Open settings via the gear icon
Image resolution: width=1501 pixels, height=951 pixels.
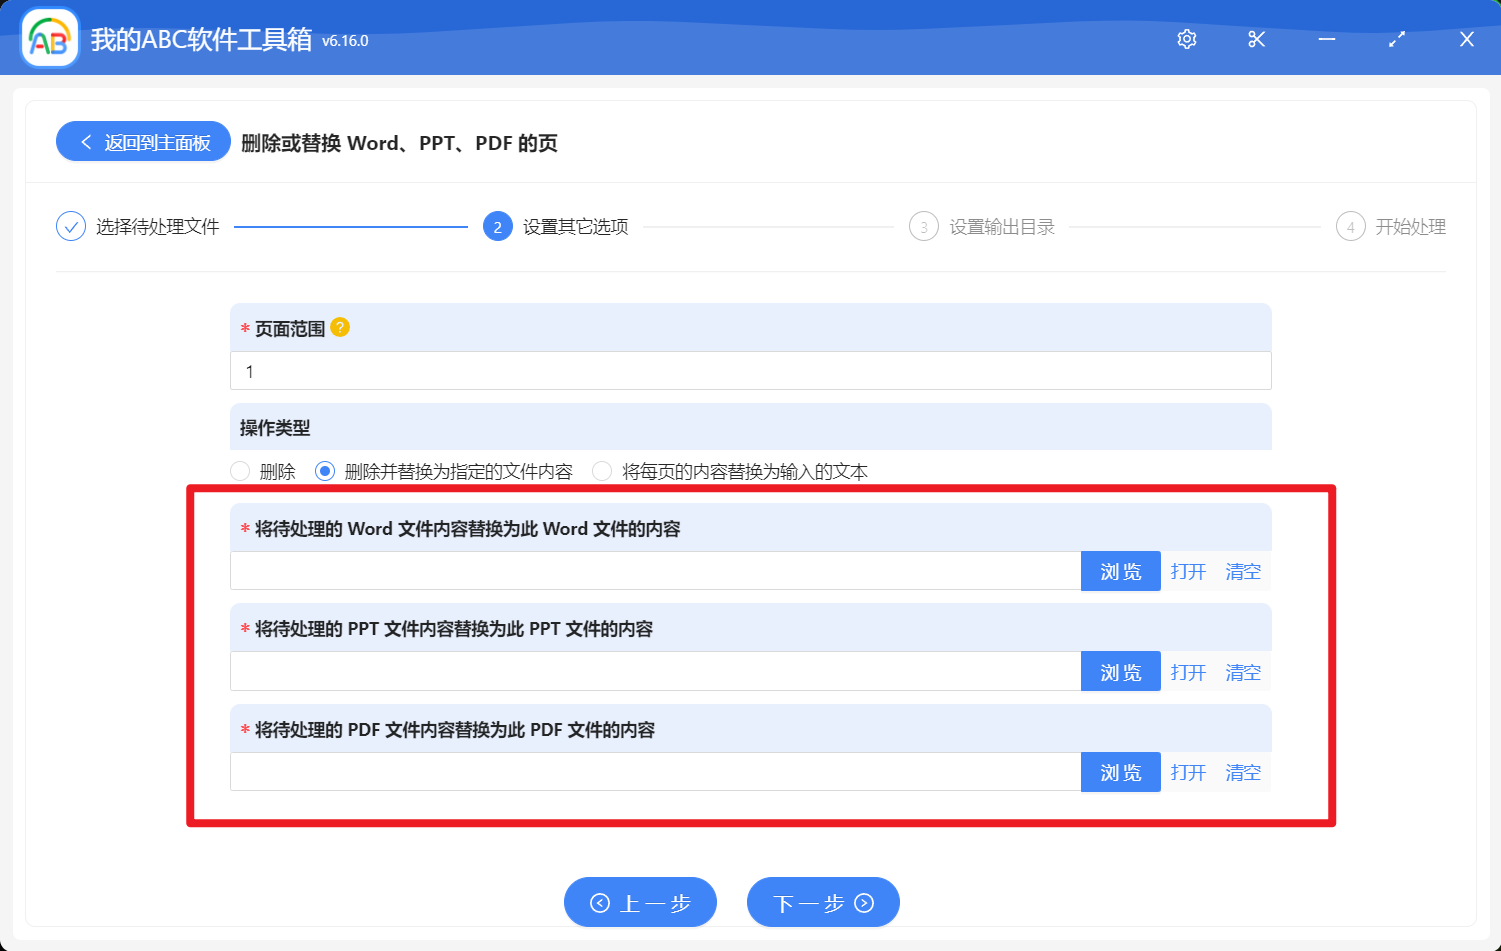point(1186,39)
